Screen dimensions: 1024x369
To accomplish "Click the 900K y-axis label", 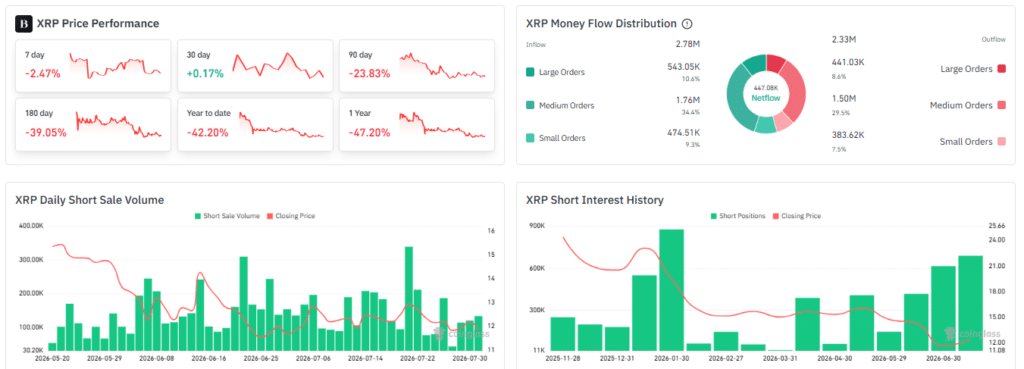I will click(x=536, y=226).
